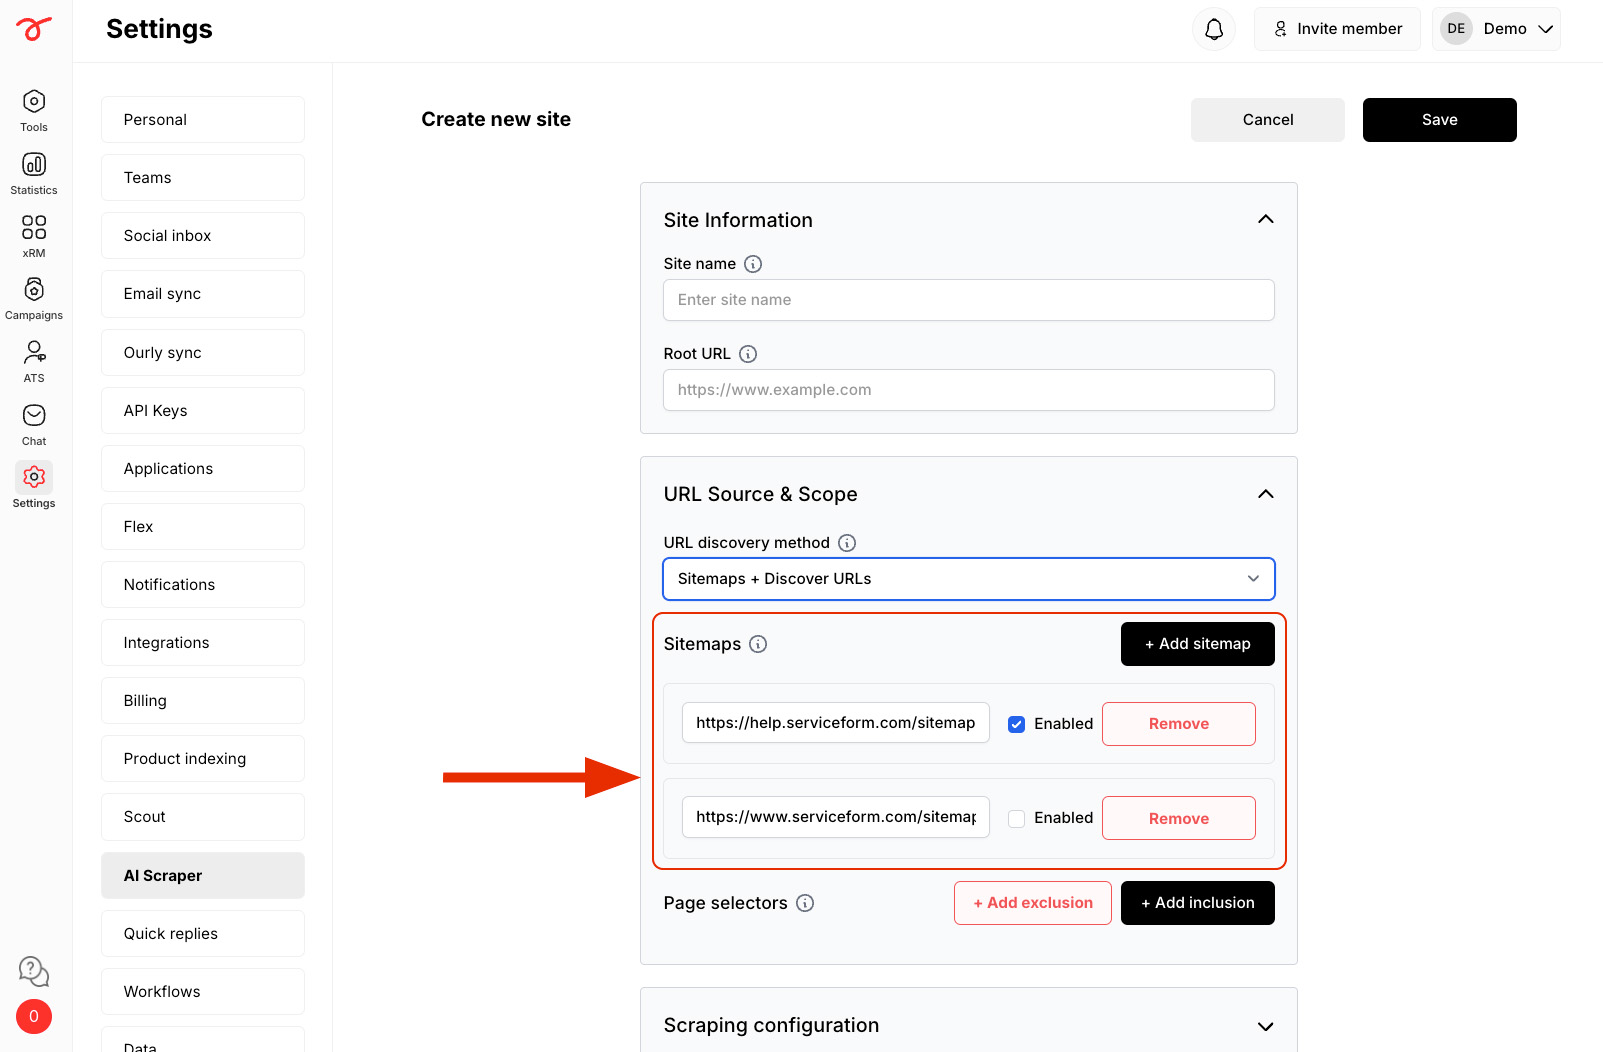The height and width of the screenshot is (1052, 1603).
Task: Cancel creating the new site
Action: pos(1268,120)
